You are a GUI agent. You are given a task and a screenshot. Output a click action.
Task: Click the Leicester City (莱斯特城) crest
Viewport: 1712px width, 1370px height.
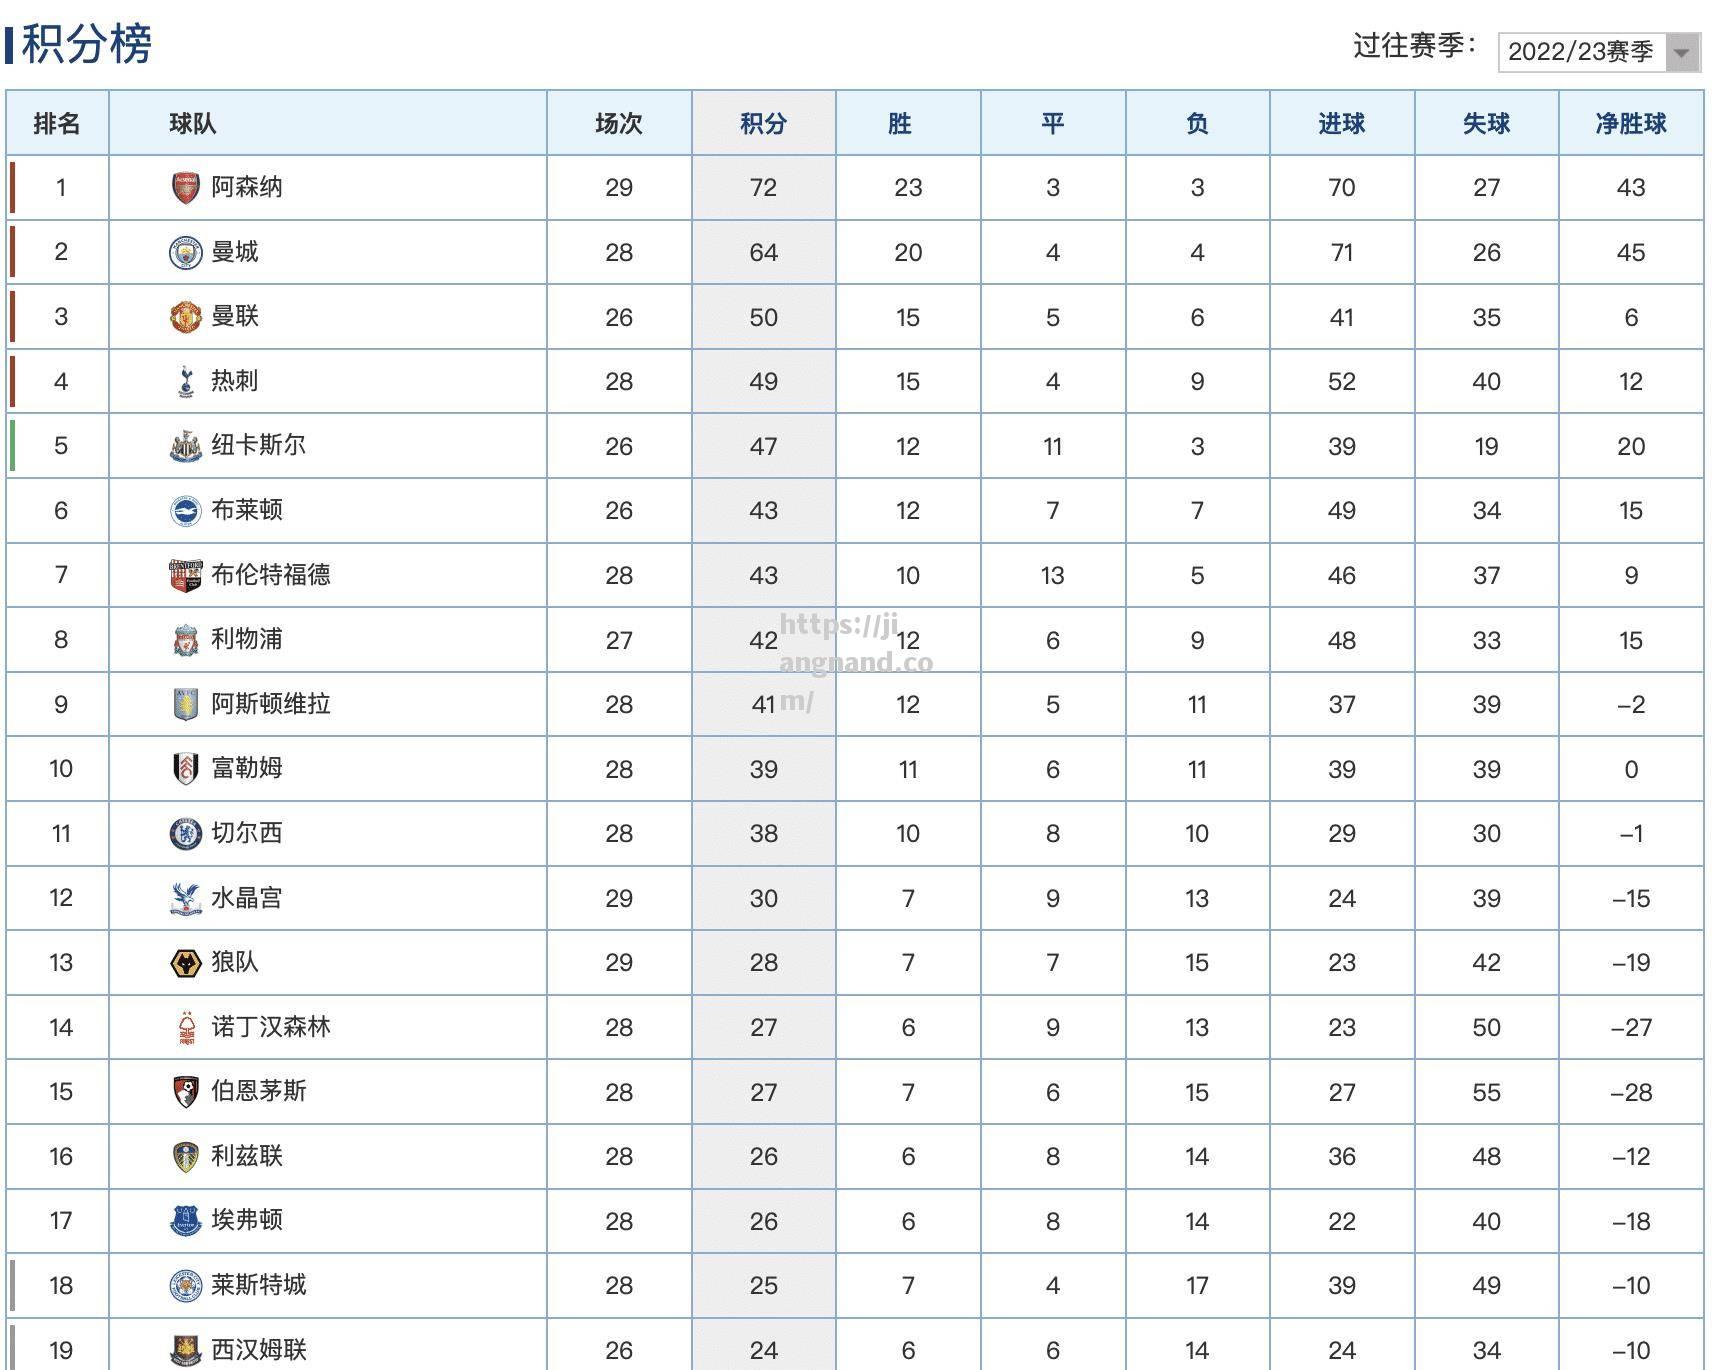tap(186, 1285)
